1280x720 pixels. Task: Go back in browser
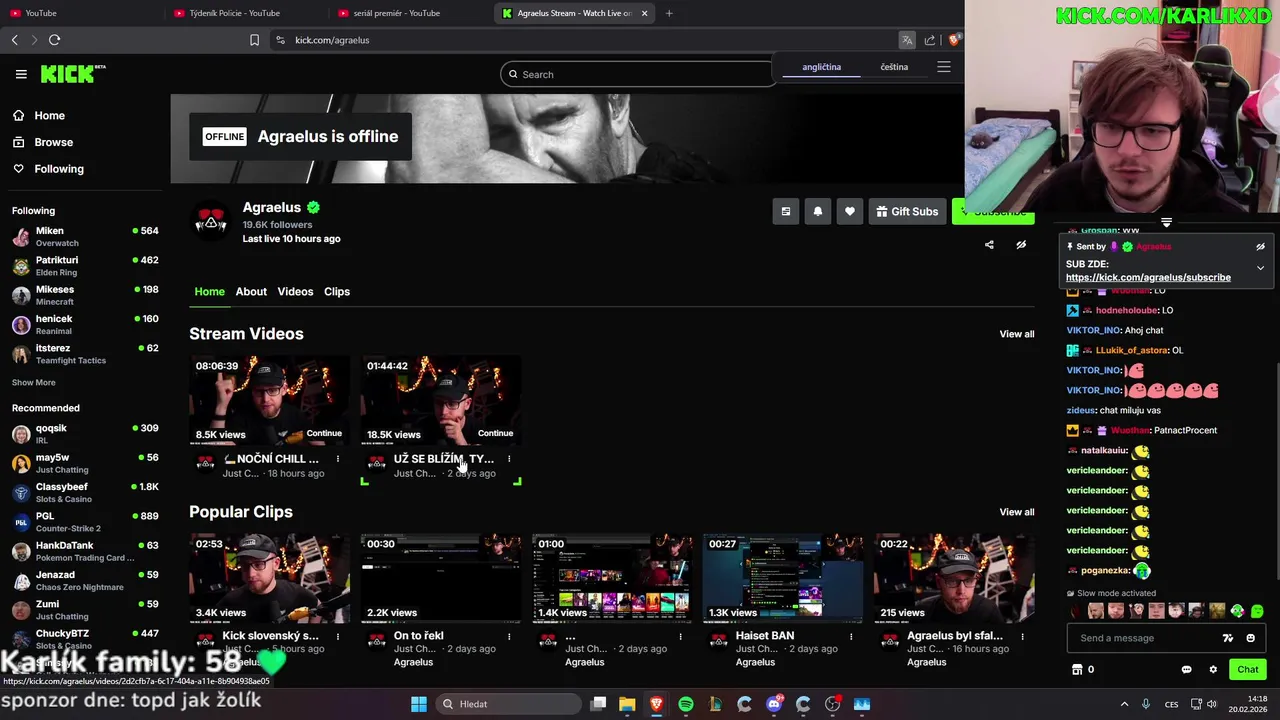pyautogui.click(x=14, y=40)
